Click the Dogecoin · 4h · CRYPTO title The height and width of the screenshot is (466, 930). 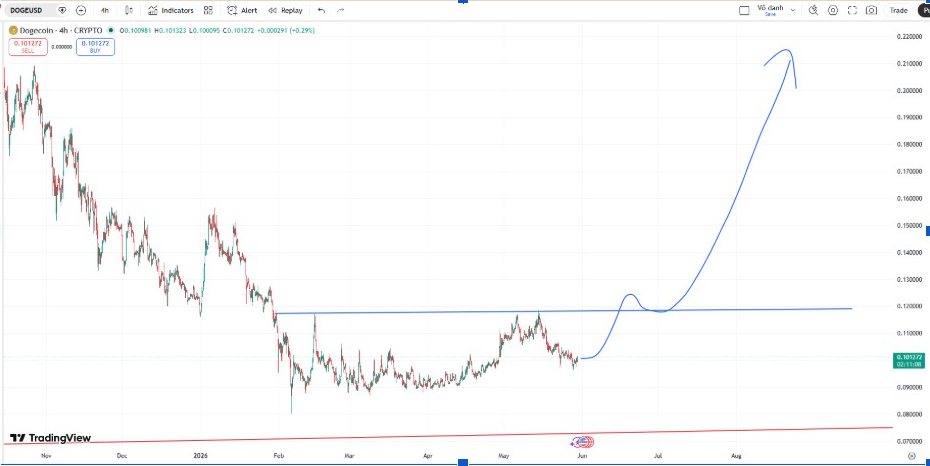click(x=61, y=30)
